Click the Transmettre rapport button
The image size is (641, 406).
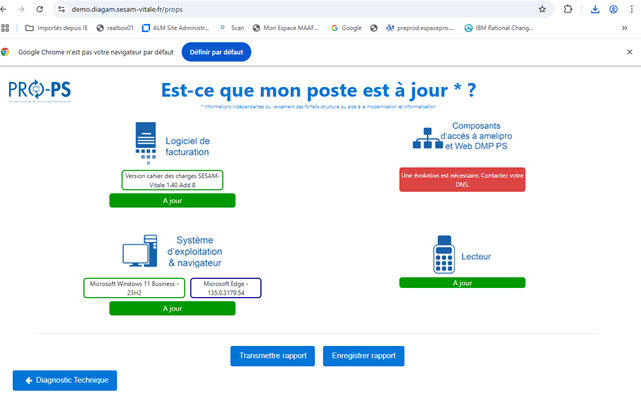coord(272,355)
